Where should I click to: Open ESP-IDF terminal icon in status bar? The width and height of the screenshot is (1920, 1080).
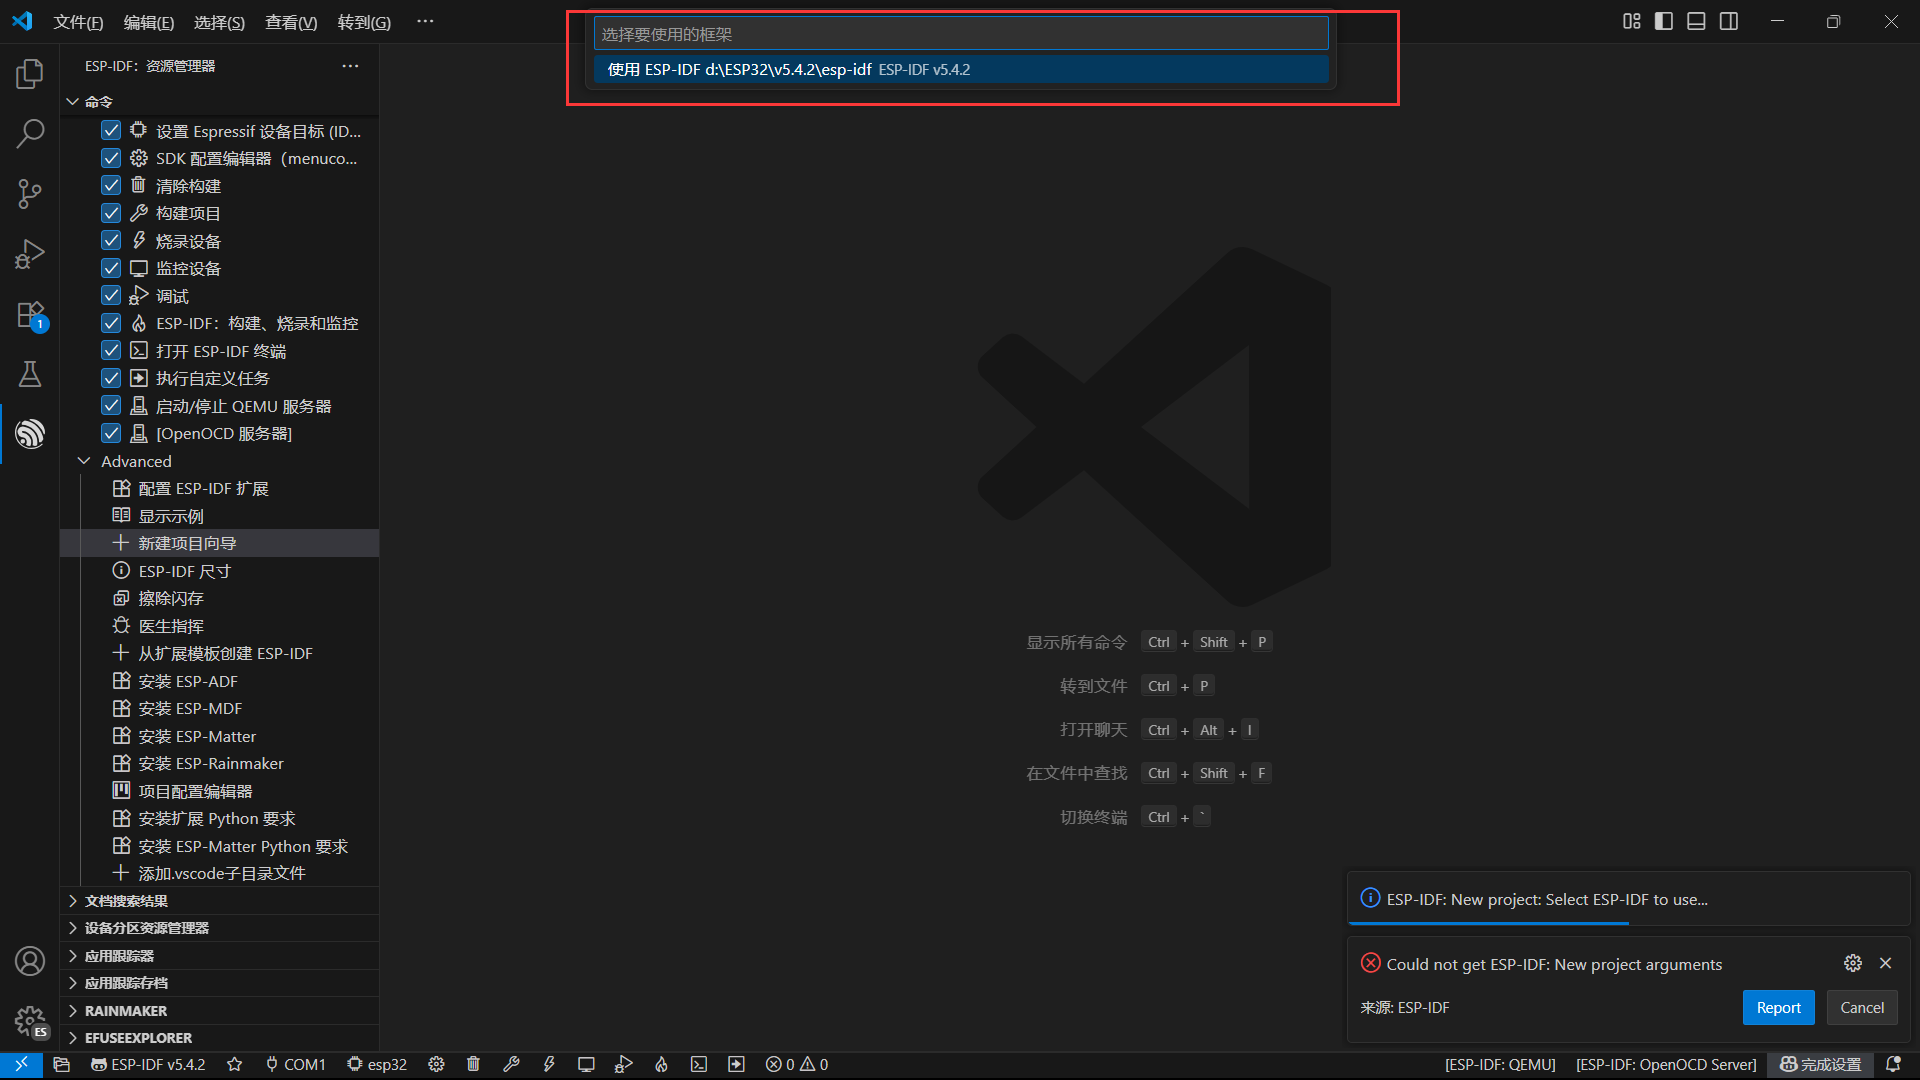(x=699, y=1065)
